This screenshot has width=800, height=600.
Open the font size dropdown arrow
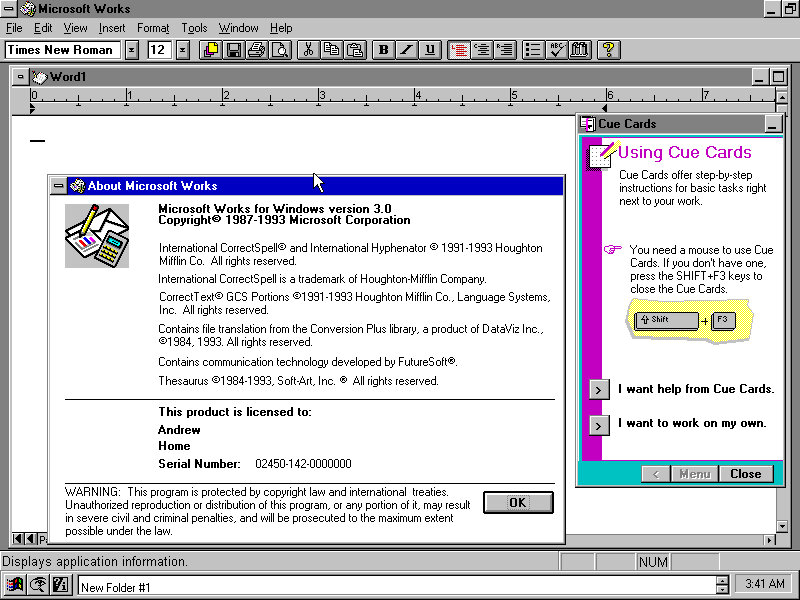coord(183,49)
